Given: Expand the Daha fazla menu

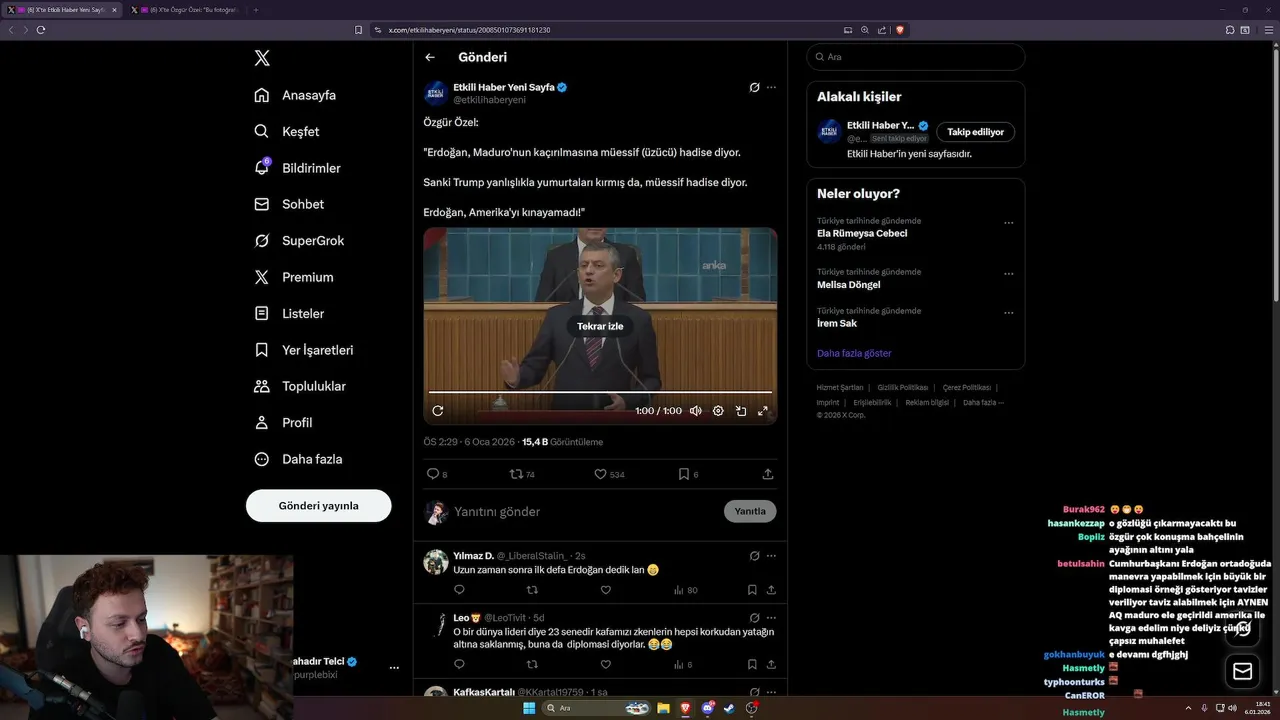Looking at the screenshot, I should pos(298,459).
